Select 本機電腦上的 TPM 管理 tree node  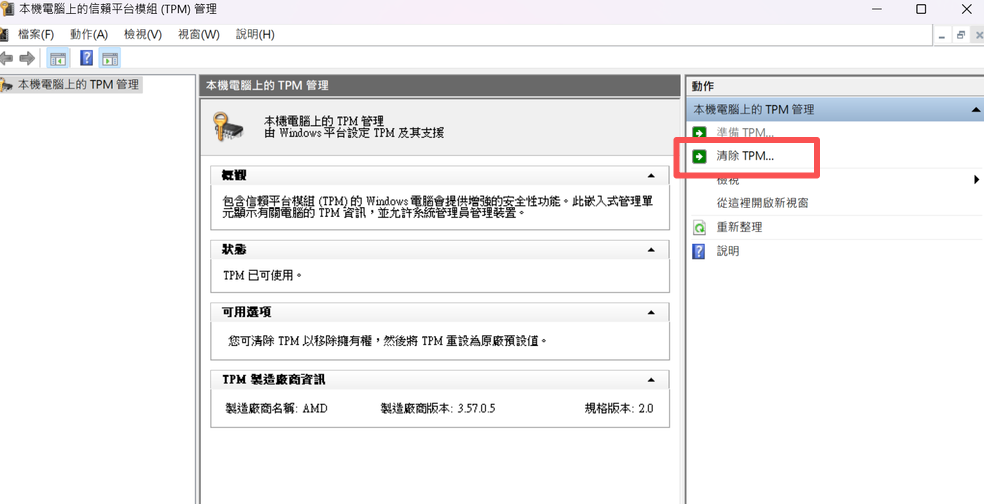(x=78, y=84)
